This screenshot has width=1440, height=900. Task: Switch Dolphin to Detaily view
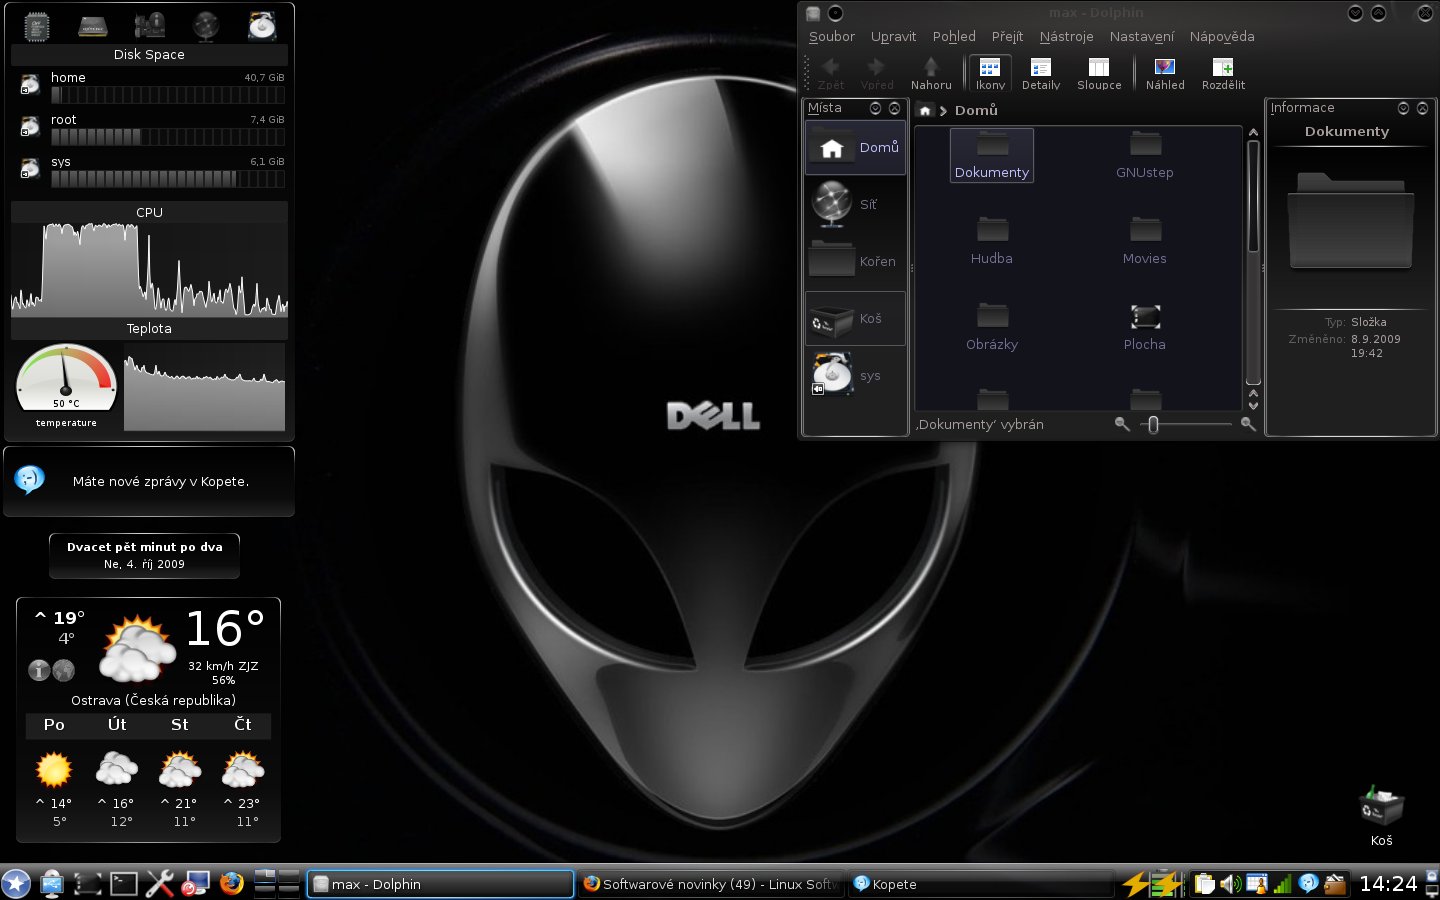(x=1041, y=73)
